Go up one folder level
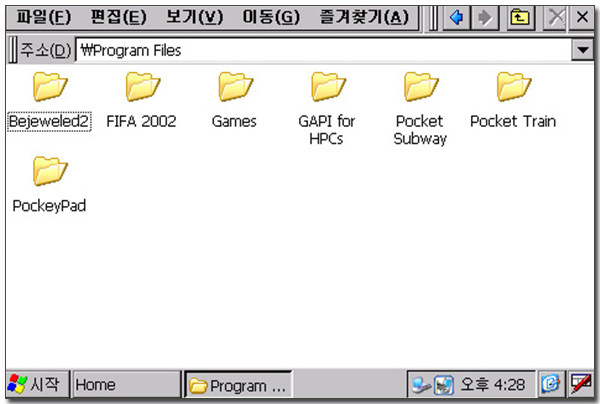 click(520, 17)
